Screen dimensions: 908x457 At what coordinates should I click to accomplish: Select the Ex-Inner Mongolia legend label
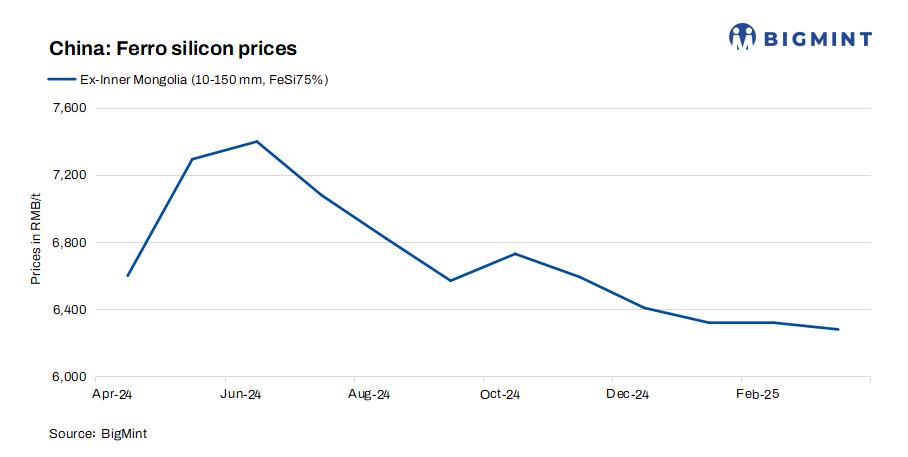click(205, 80)
